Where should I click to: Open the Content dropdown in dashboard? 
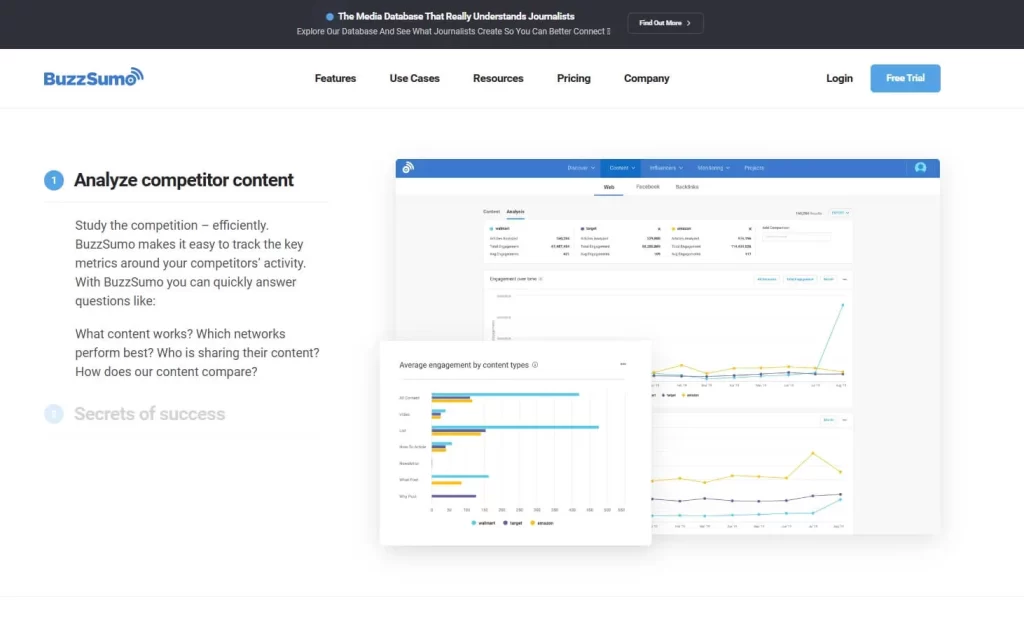(x=622, y=168)
